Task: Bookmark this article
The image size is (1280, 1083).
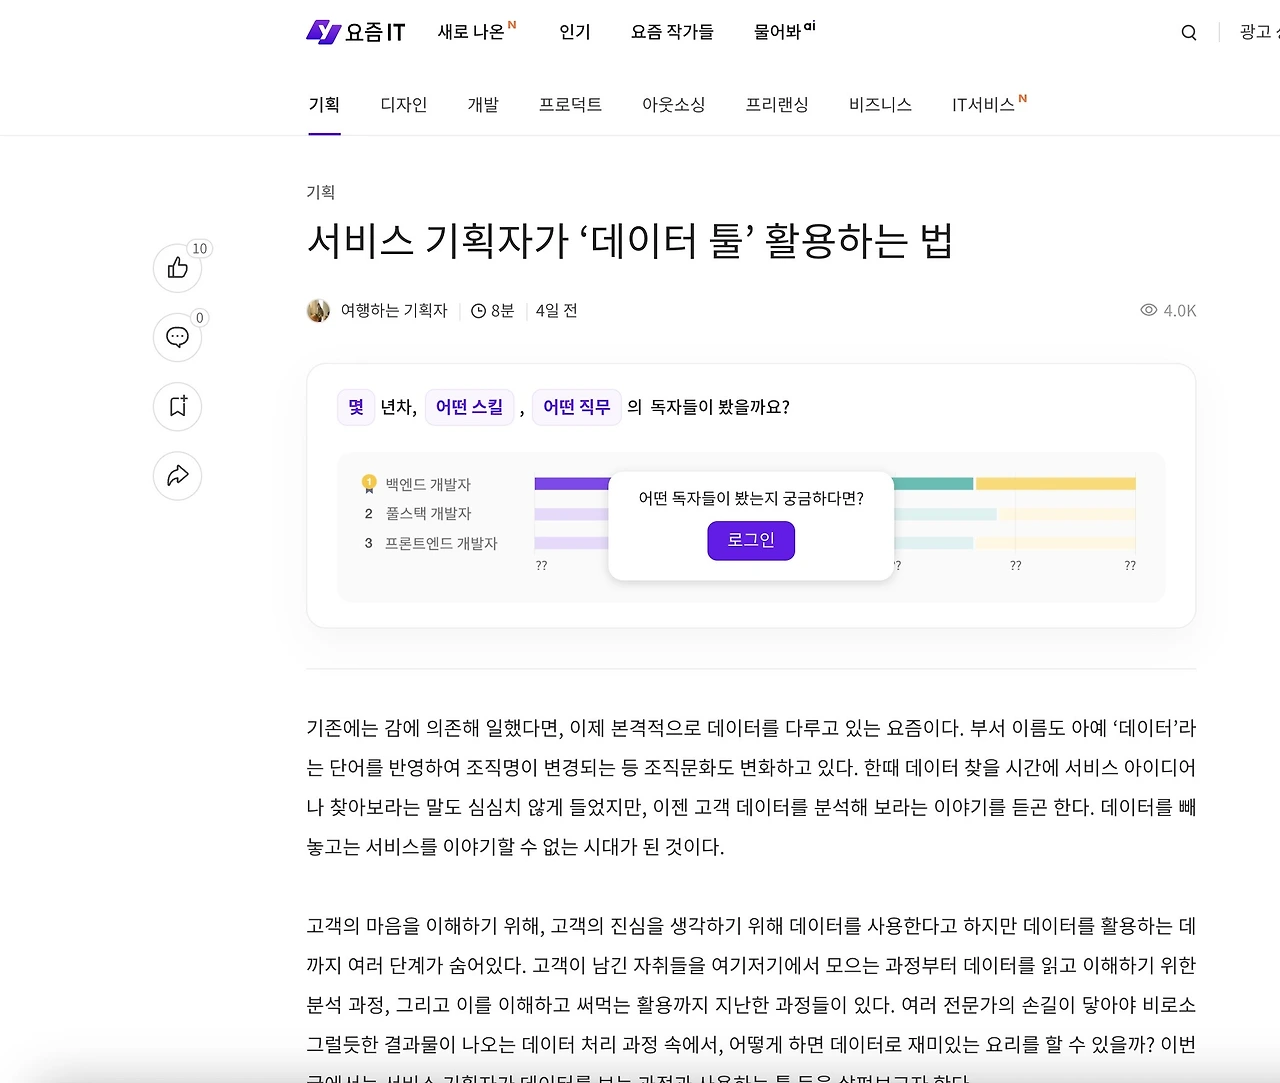Action: [177, 407]
